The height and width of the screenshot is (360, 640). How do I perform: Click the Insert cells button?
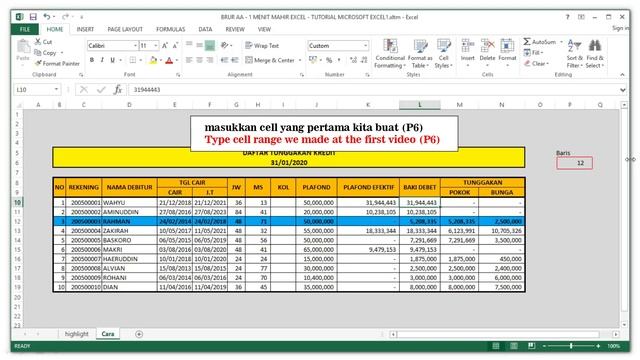[468, 53]
